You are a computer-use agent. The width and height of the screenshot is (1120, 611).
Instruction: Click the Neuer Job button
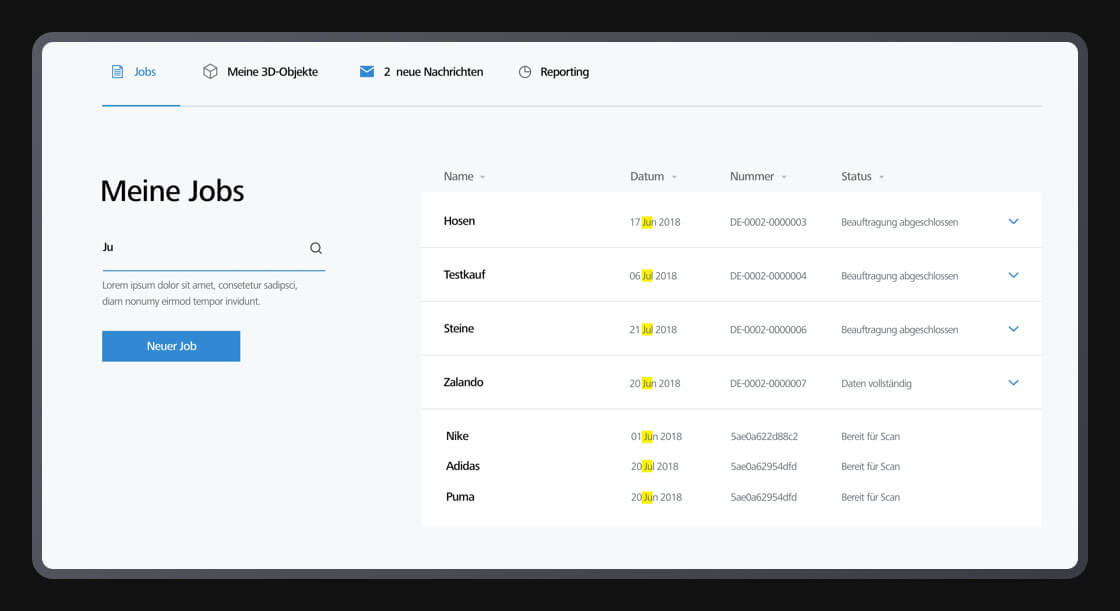click(171, 346)
